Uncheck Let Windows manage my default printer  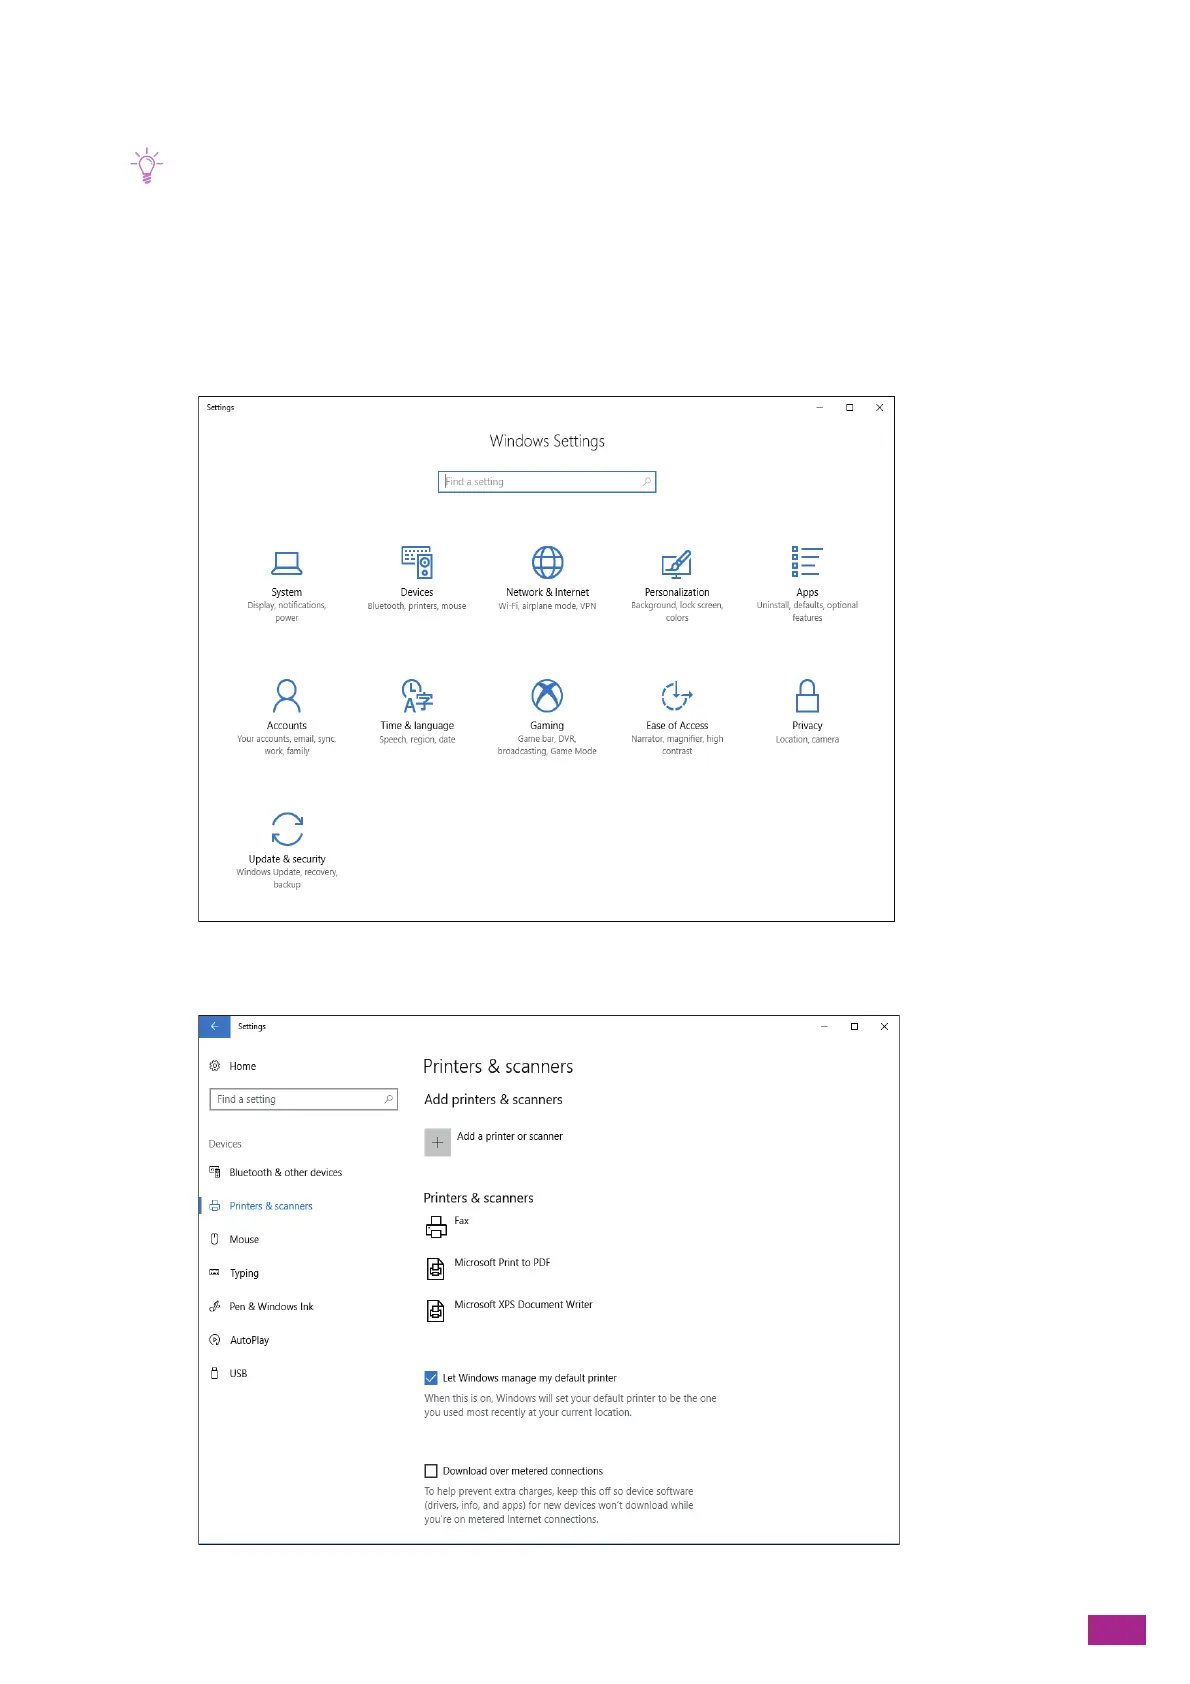(x=431, y=1378)
